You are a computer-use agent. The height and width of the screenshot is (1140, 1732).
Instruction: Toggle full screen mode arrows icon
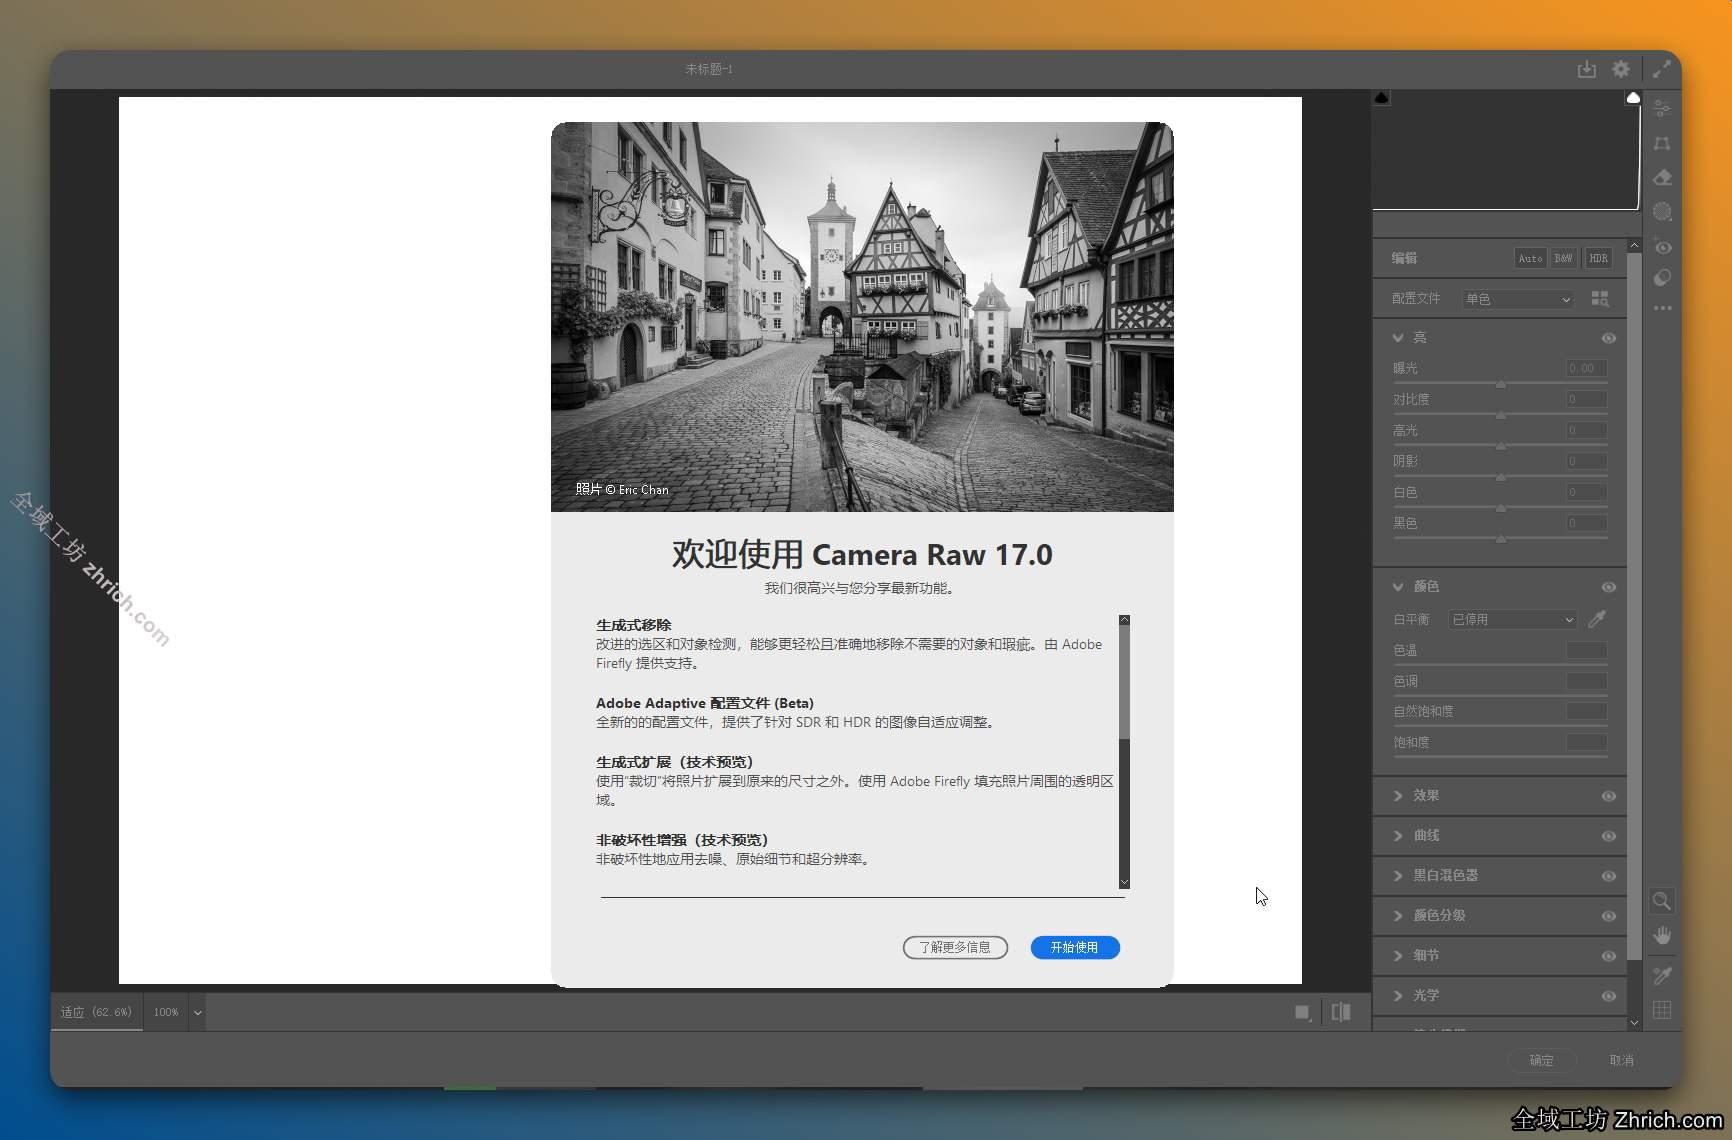(x=1662, y=69)
